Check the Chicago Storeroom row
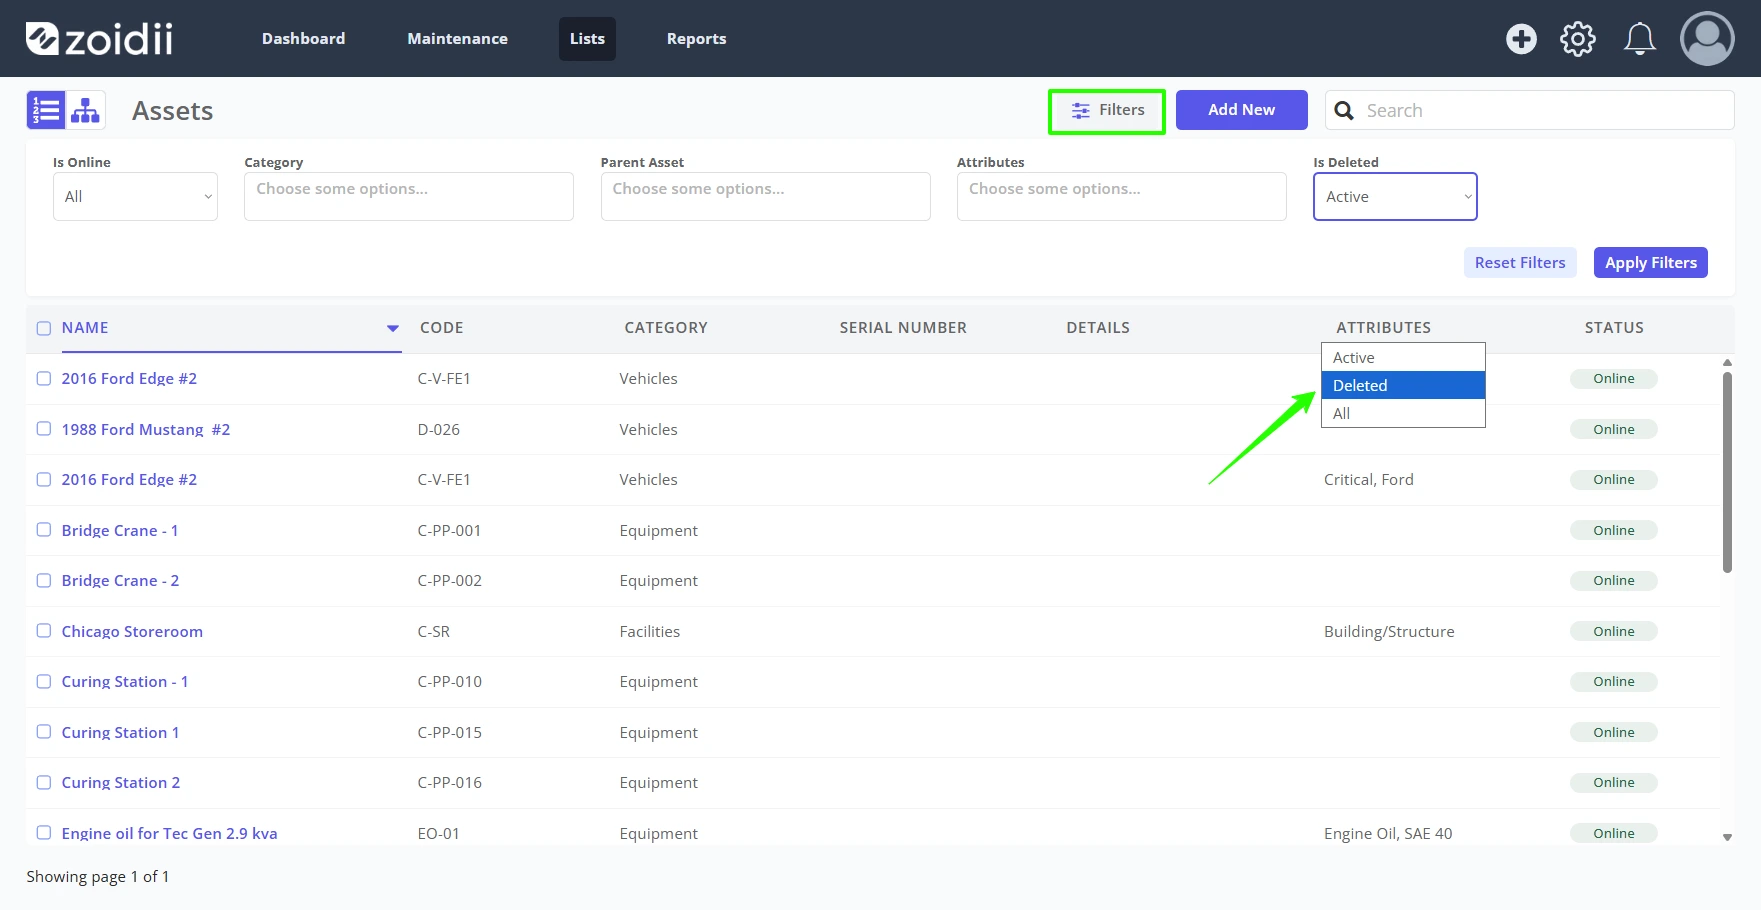 pos(44,631)
